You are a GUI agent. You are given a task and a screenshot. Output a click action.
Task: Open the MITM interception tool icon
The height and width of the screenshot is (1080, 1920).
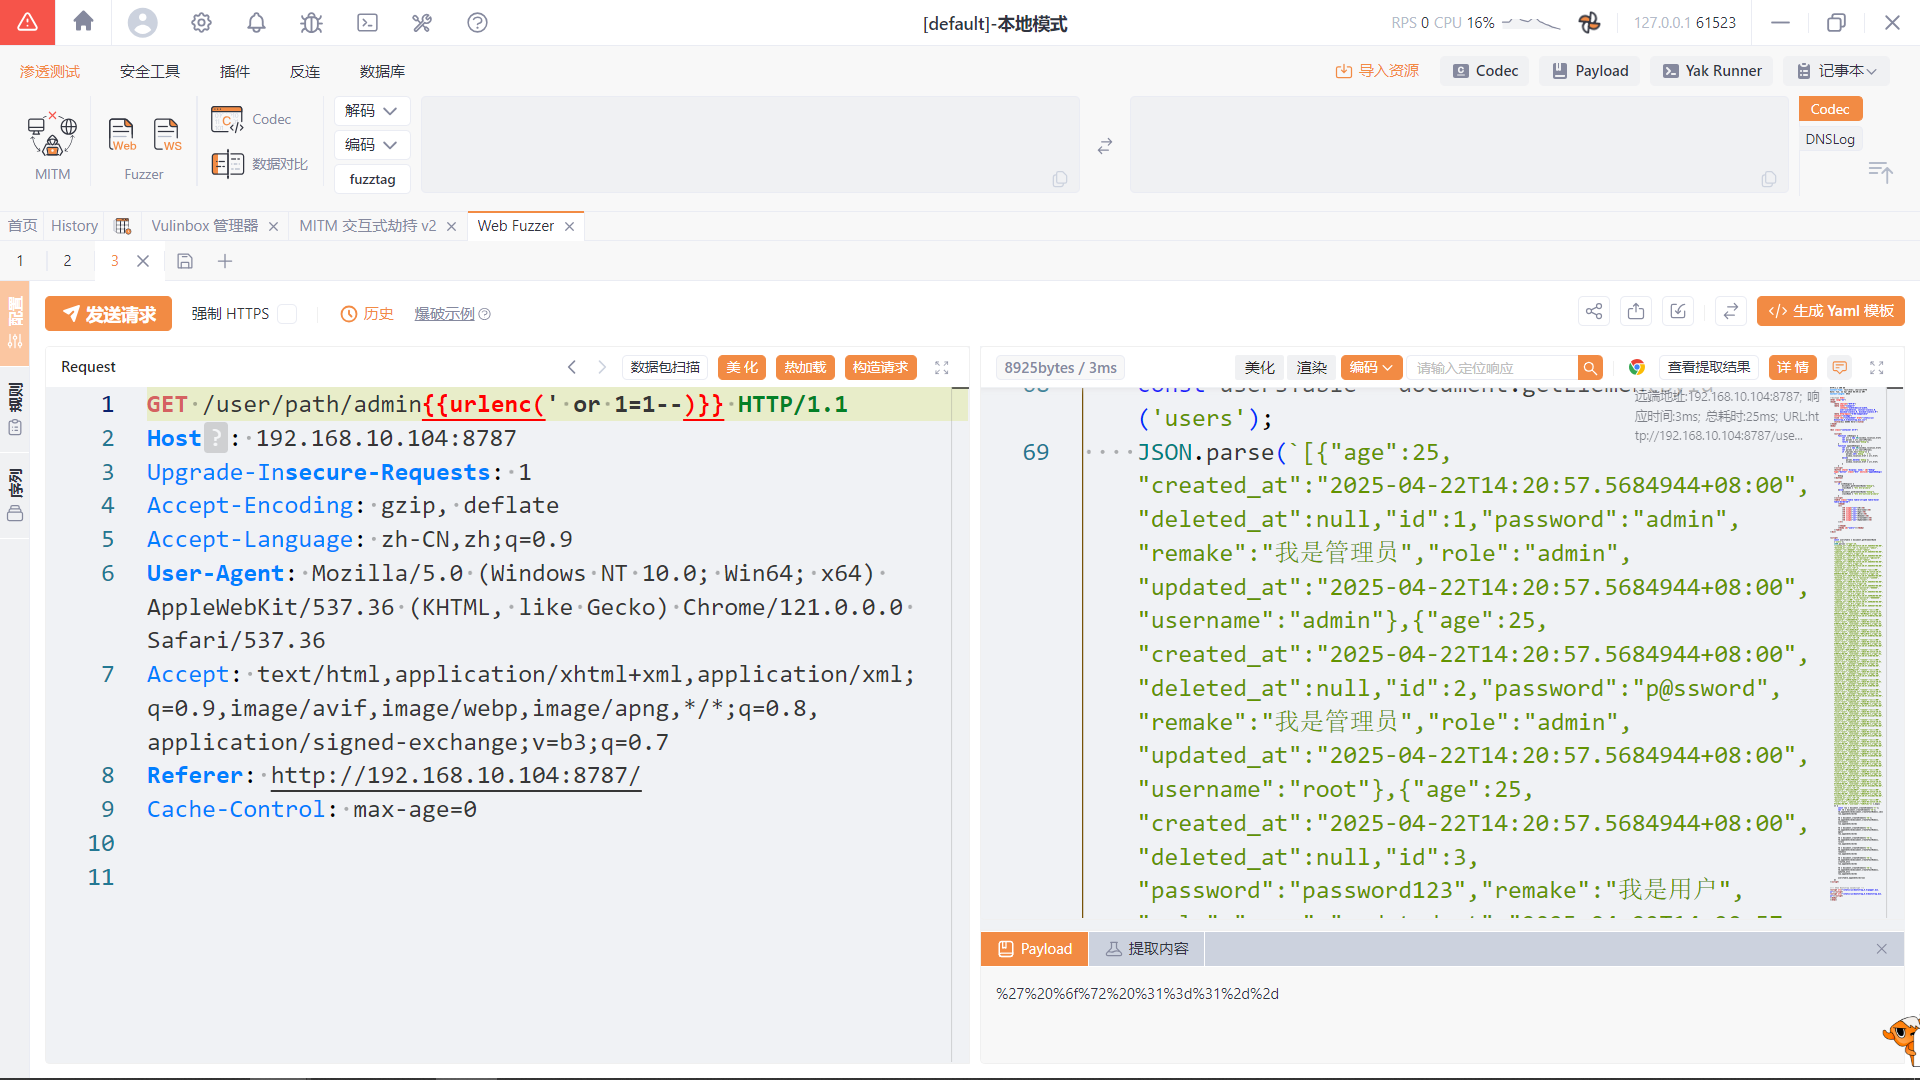(x=52, y=136)
